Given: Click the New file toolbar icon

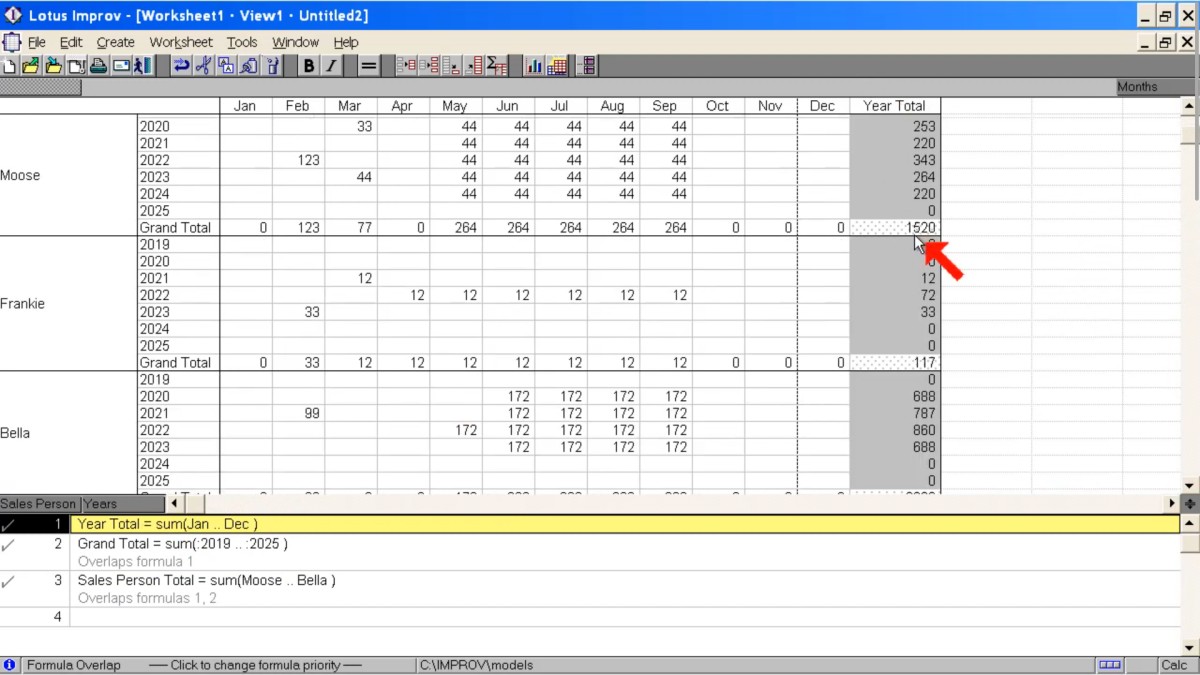Looking at the screenshot, I should (x=9, y=66).
